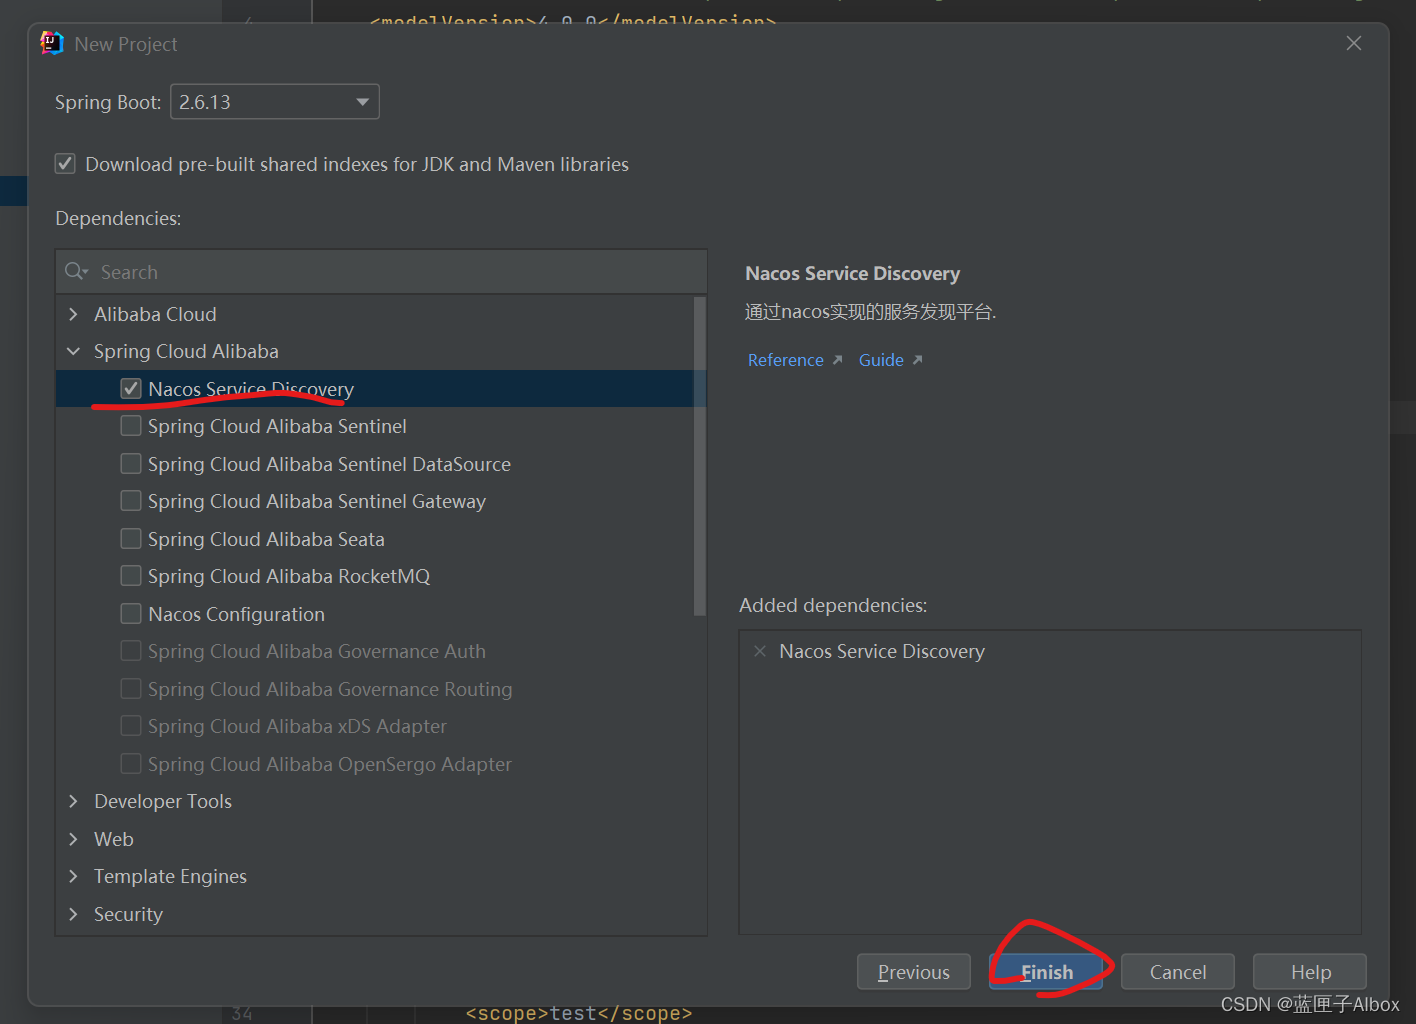Click the arrow icon next to Reference
Image resolution: width=1416 pixels, height=1024 pixels.
pyautogui.click(x=837, y=360)
